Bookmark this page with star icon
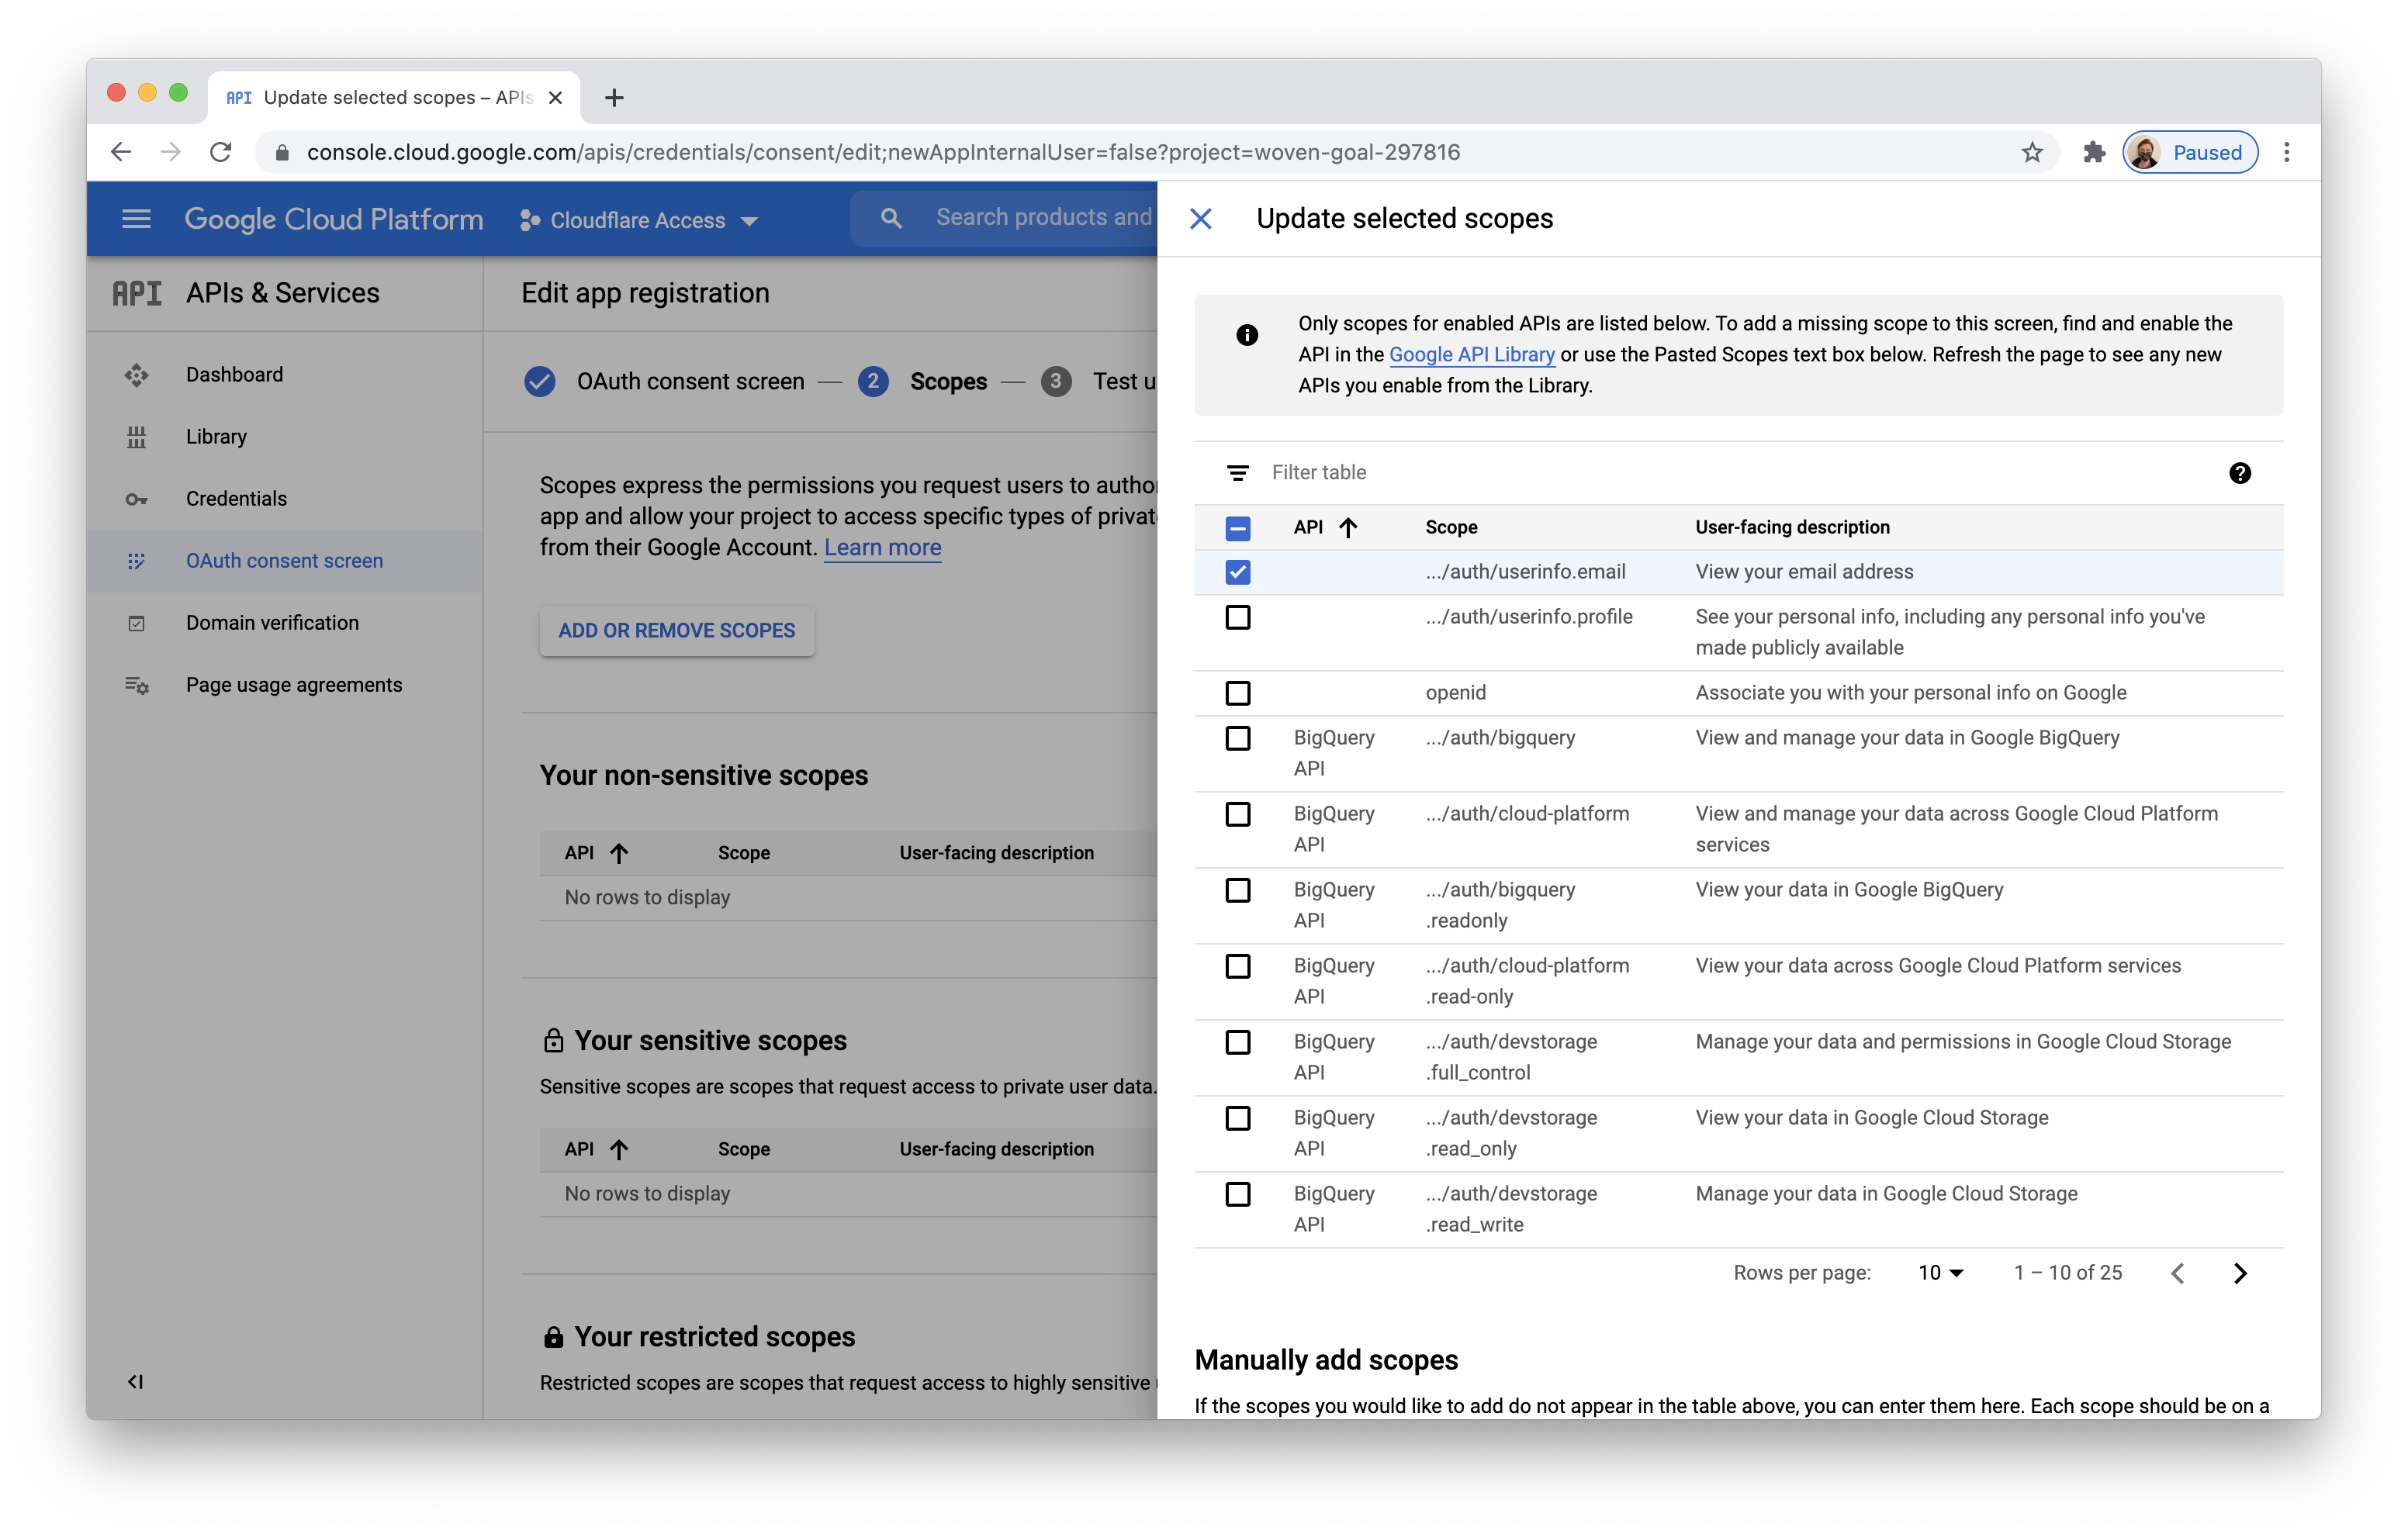 point(2031,152)
